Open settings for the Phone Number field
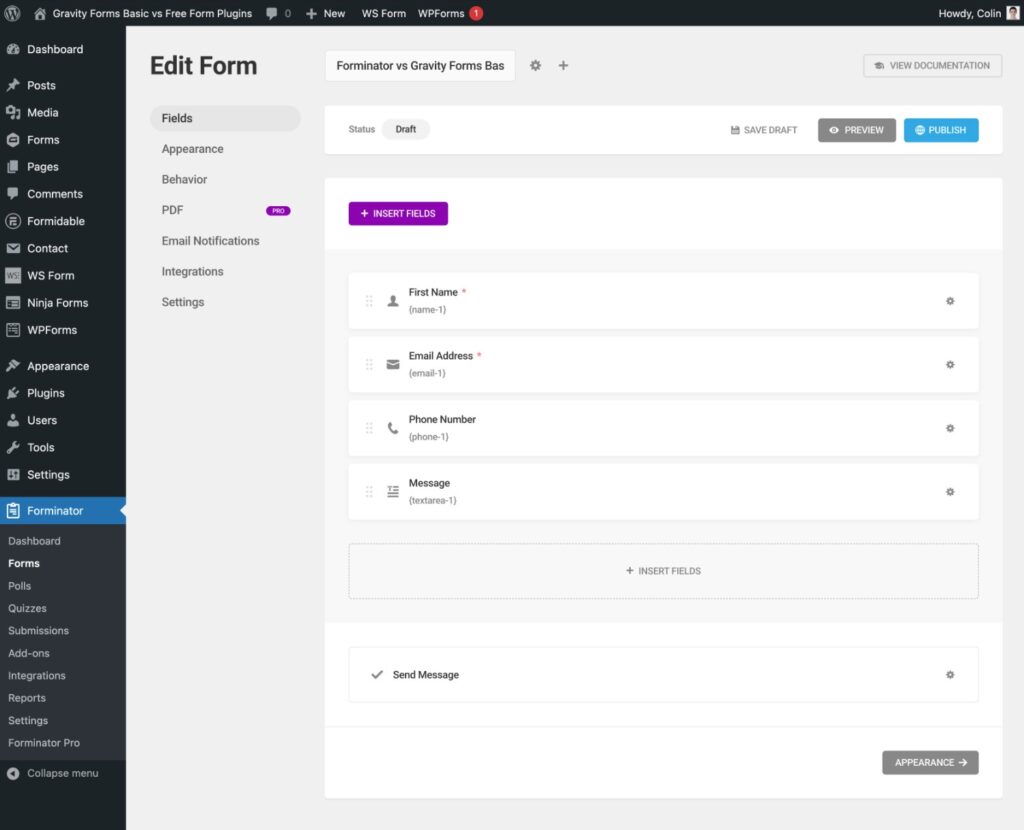 (950, 428)
